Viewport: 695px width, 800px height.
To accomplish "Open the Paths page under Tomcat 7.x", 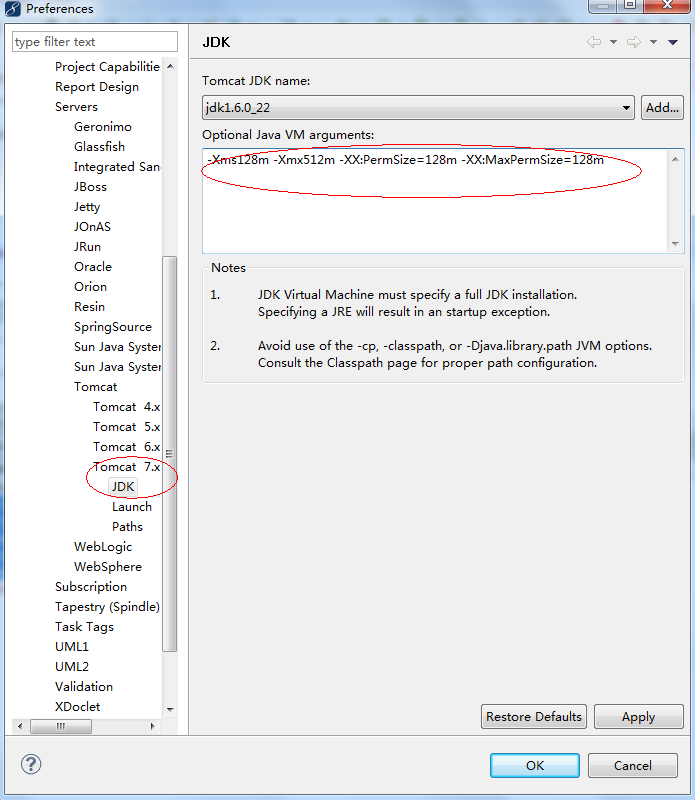I will click(128, 527).
